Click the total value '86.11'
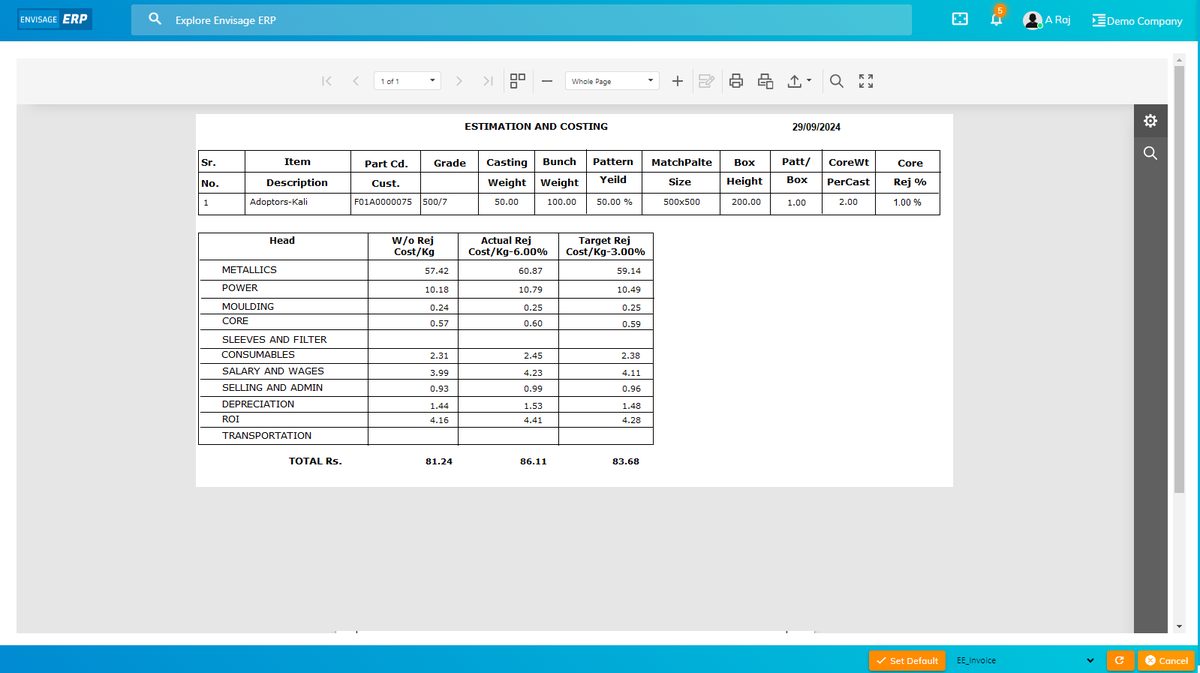The width and height of the screenshot is (1200, 673). click(x=533, y=462)
